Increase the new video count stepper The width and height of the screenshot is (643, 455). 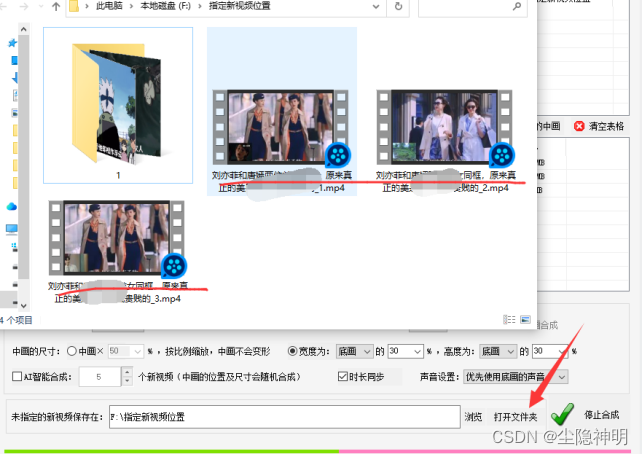point(127,372)
